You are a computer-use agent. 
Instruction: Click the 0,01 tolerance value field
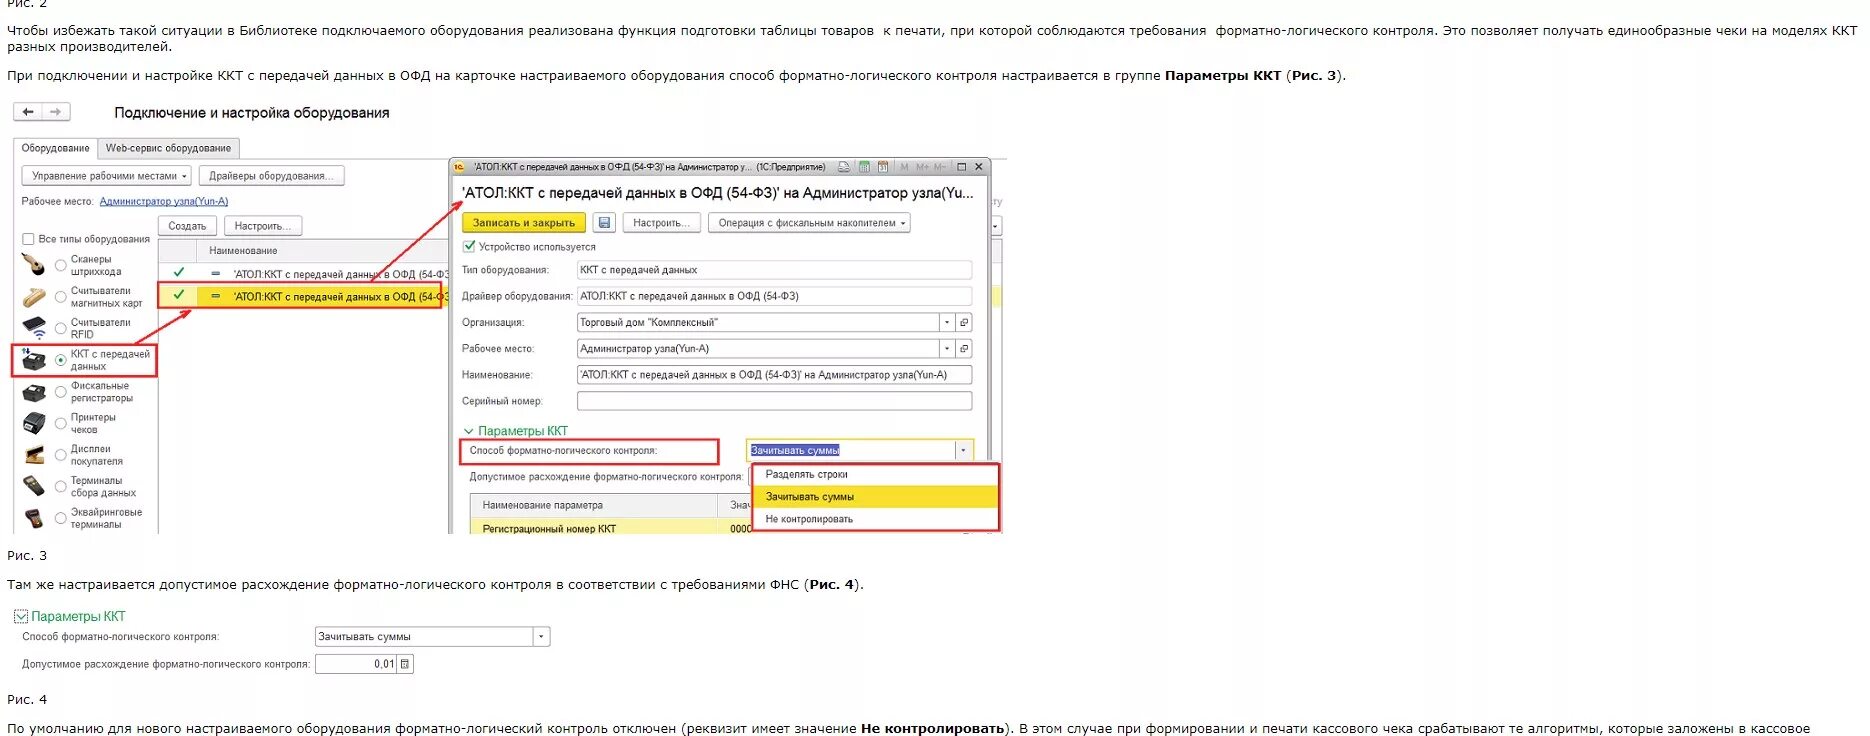pos(356,664)
